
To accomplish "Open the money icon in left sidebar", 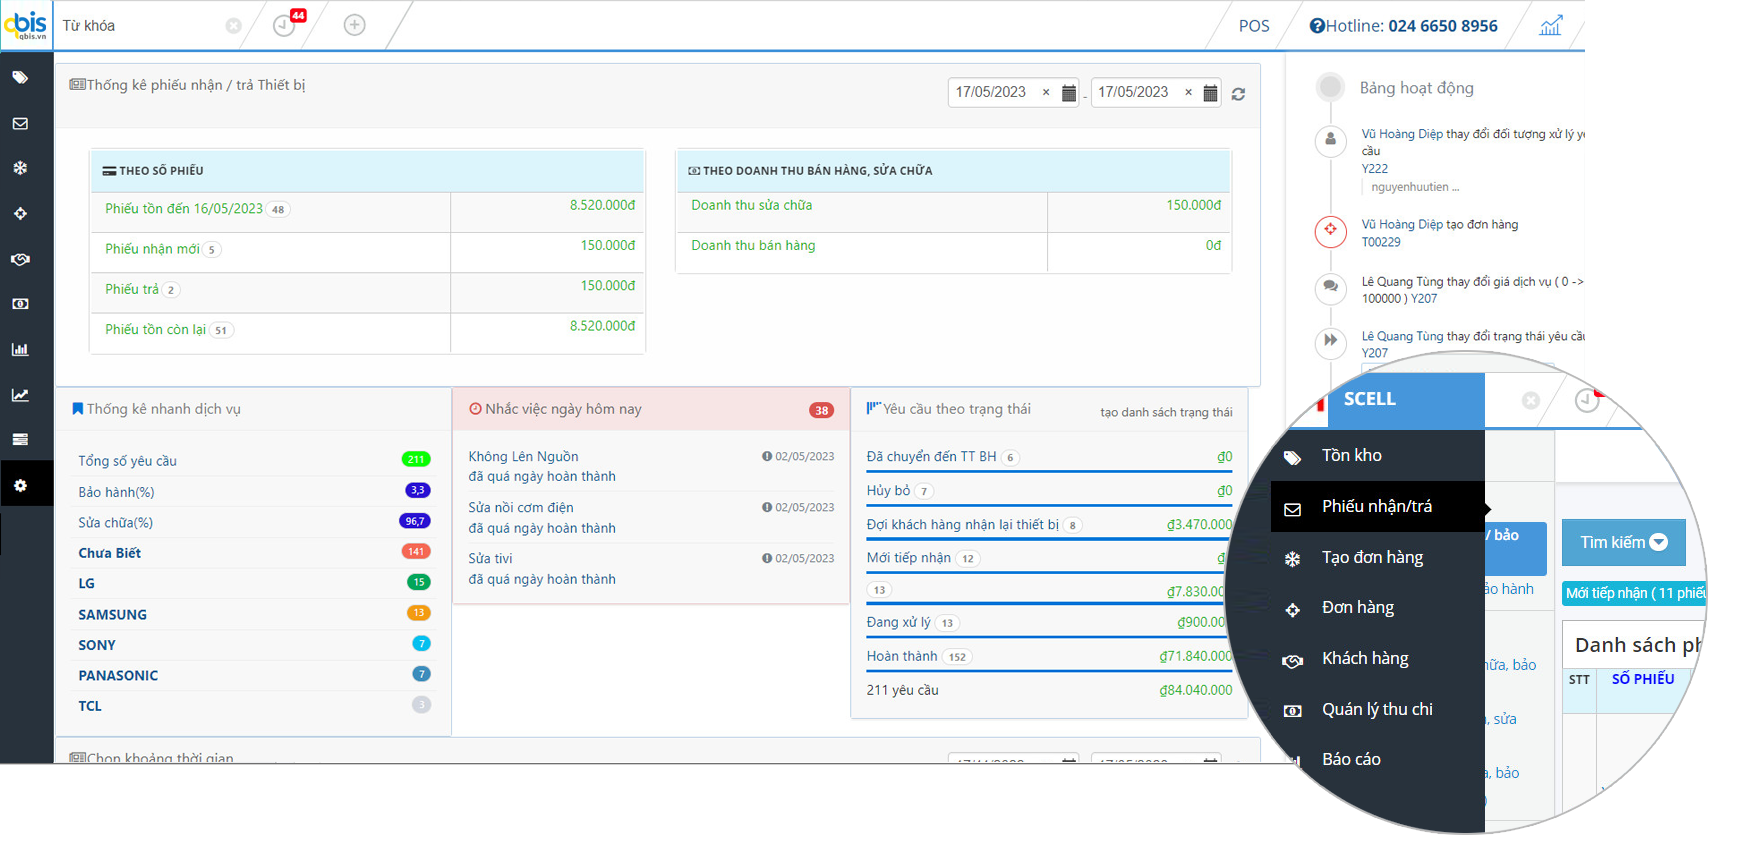I will pos(20,303).
